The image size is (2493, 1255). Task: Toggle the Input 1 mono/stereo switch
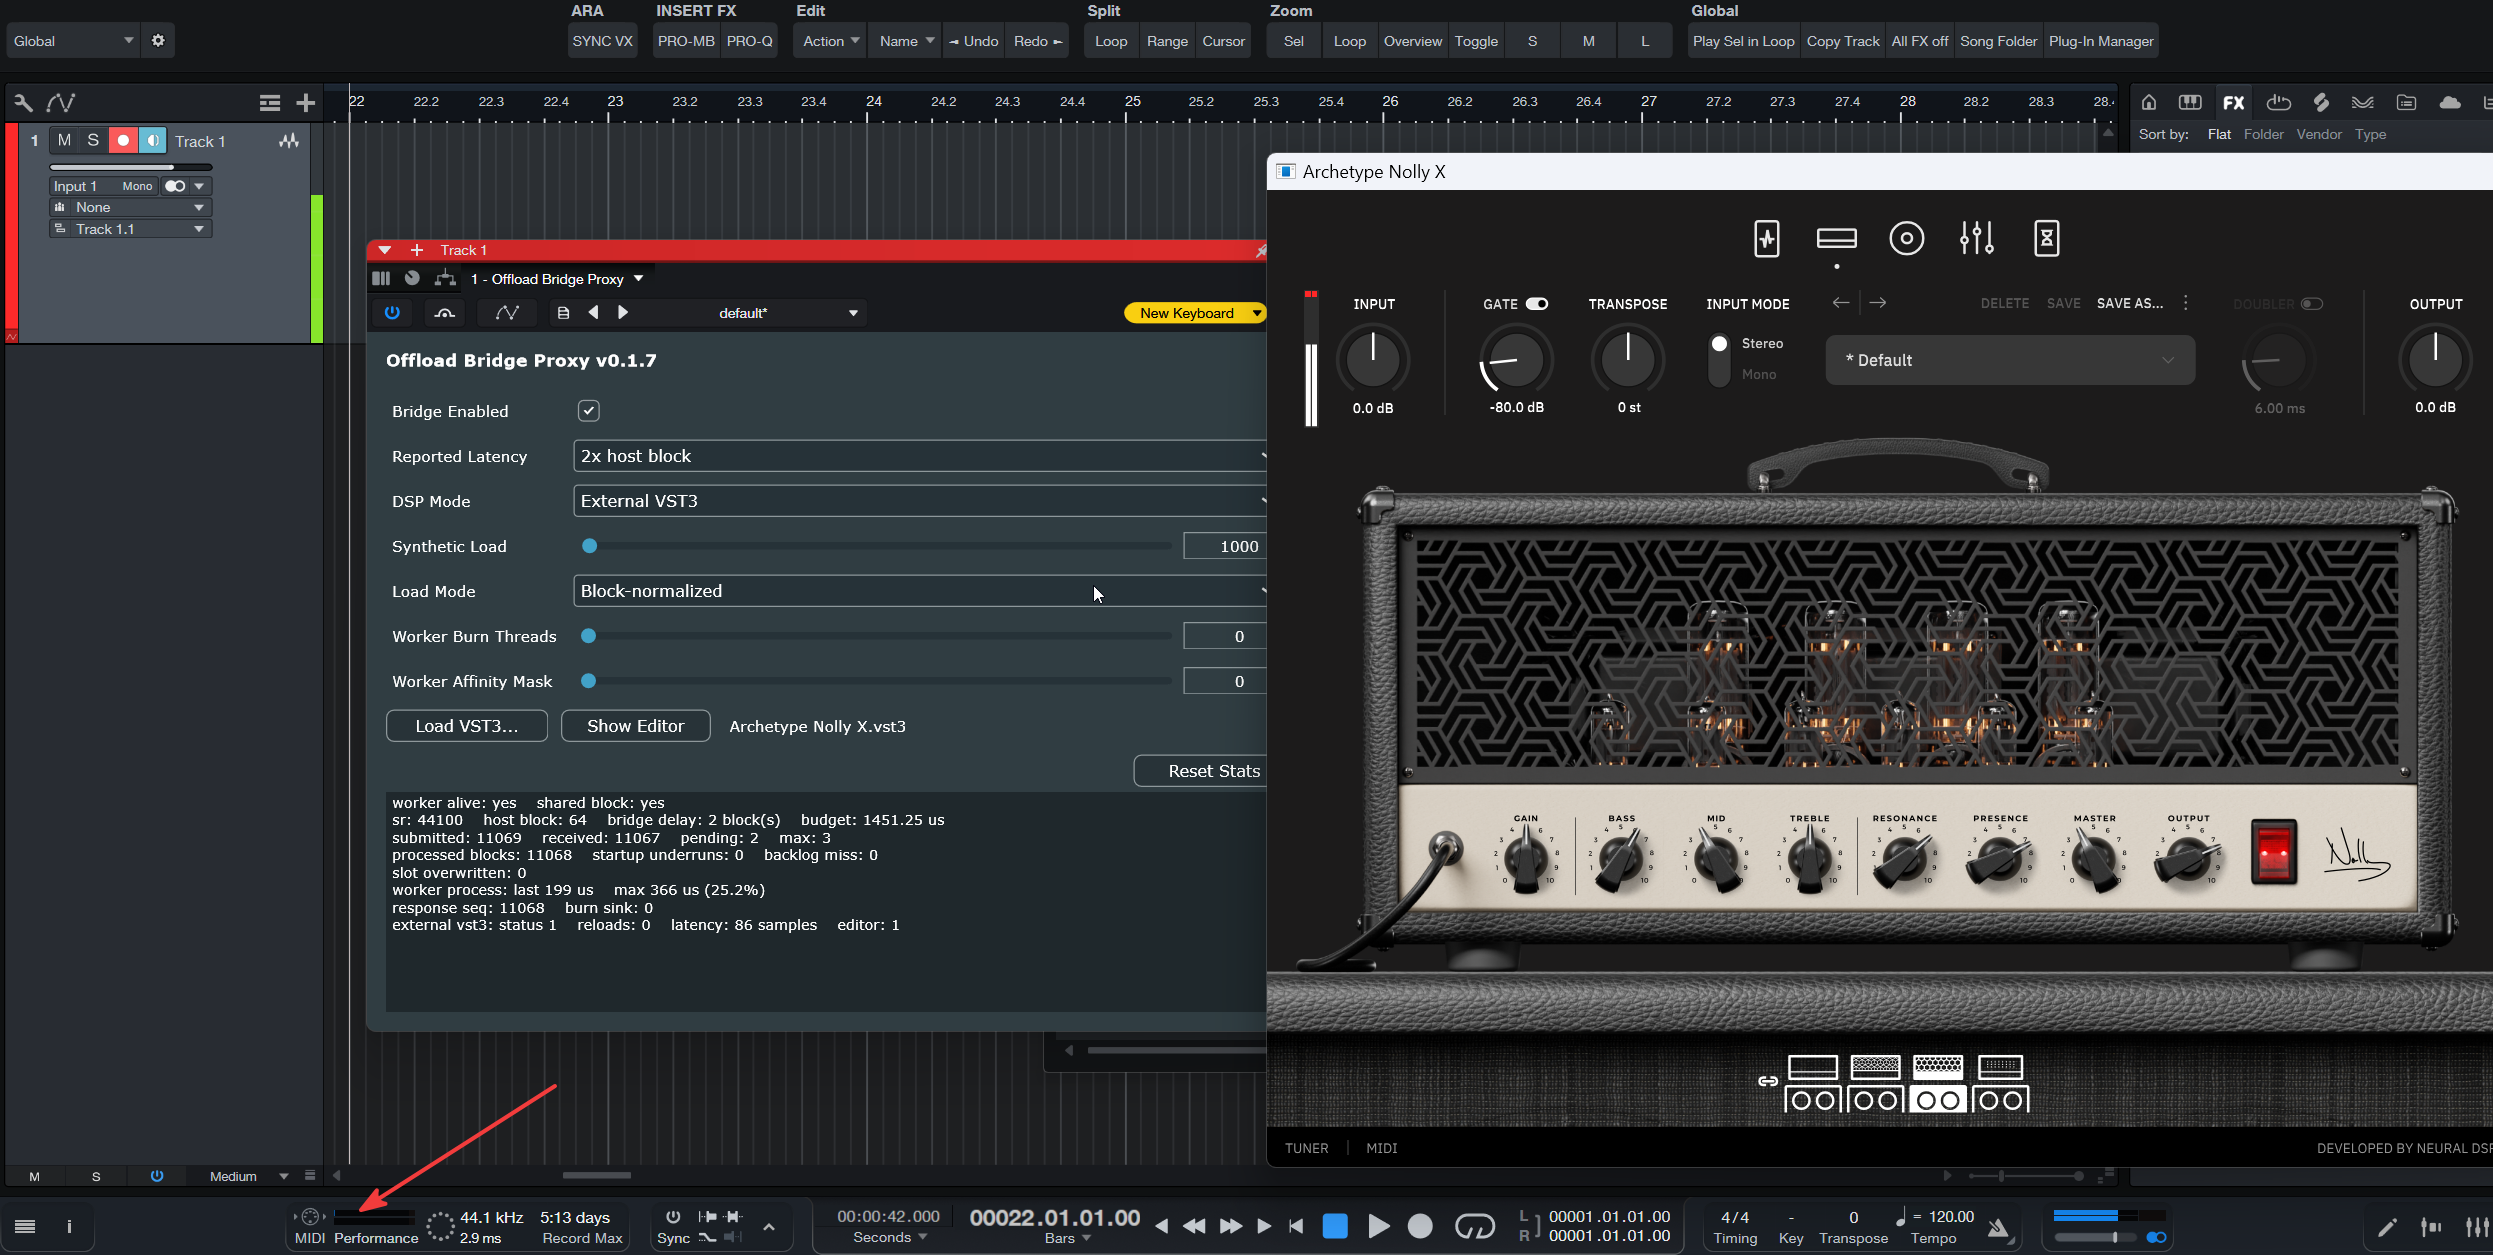click(x=176, y=186)
